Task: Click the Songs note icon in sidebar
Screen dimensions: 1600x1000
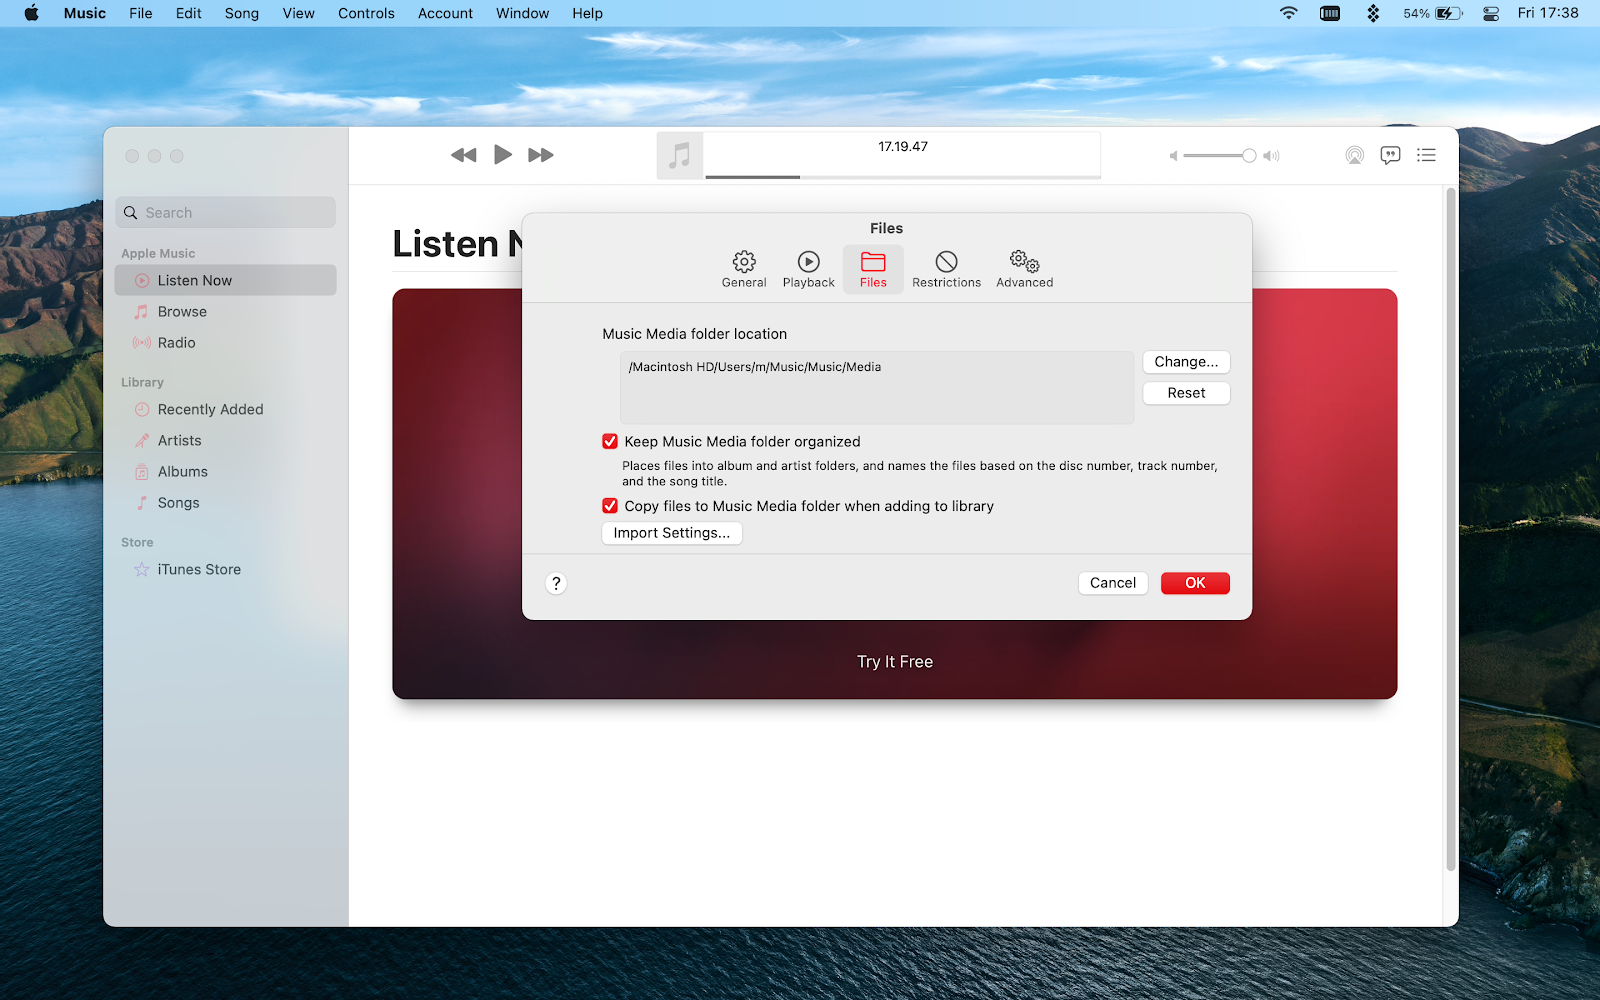Action: coord(142,503)
